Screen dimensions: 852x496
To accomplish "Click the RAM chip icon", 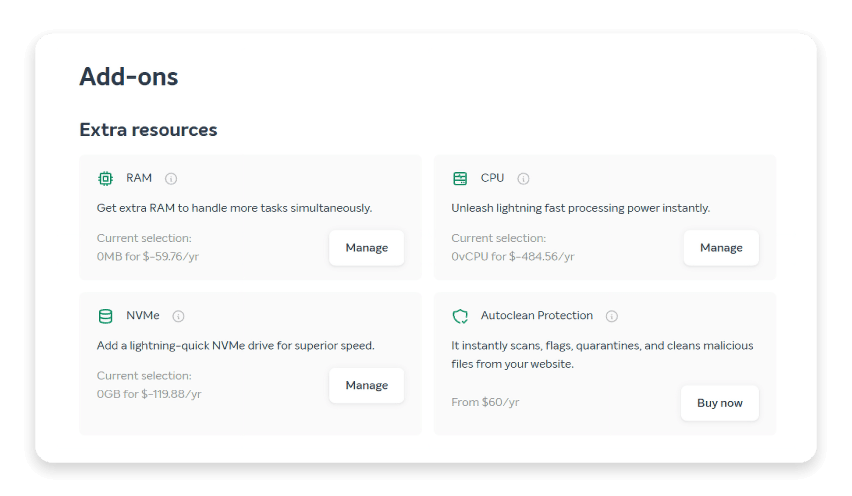I will tap(105, 178).
